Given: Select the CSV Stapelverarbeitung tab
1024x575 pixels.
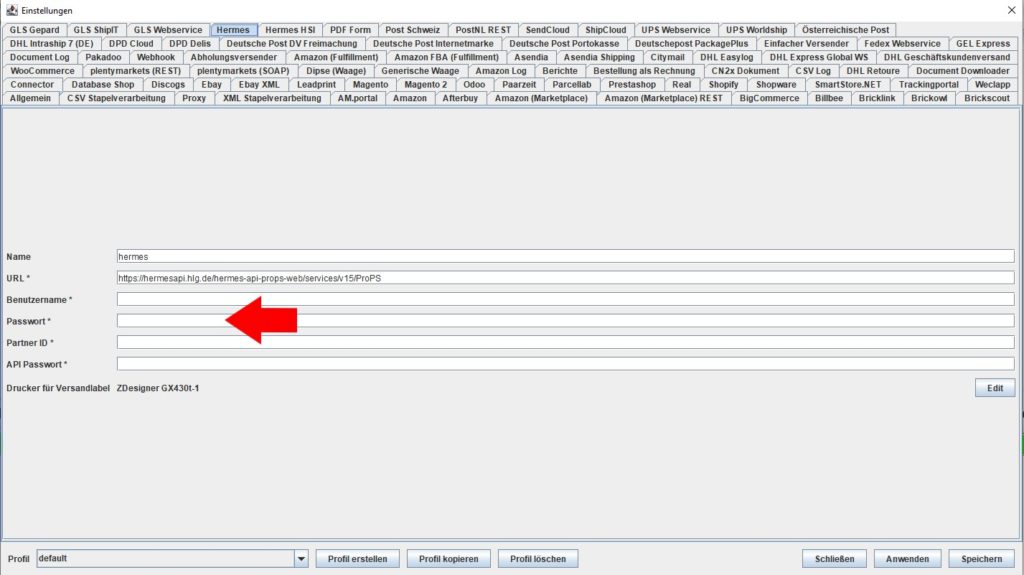Looking at the screenshot, I should pyautogui.click(x=116, y=99).
